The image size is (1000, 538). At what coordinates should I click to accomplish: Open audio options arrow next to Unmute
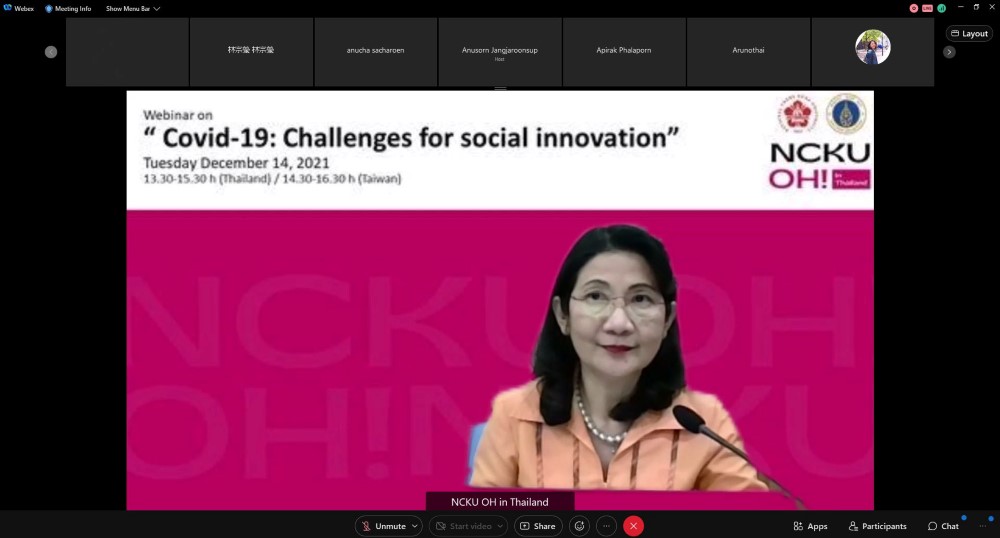[x=415, y=526]
